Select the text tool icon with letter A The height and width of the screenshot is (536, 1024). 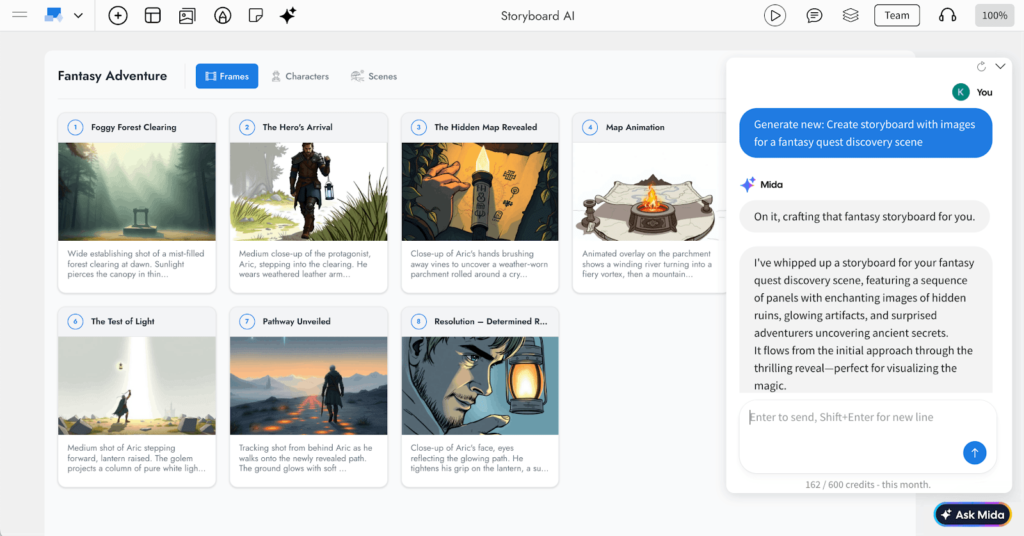223,15
